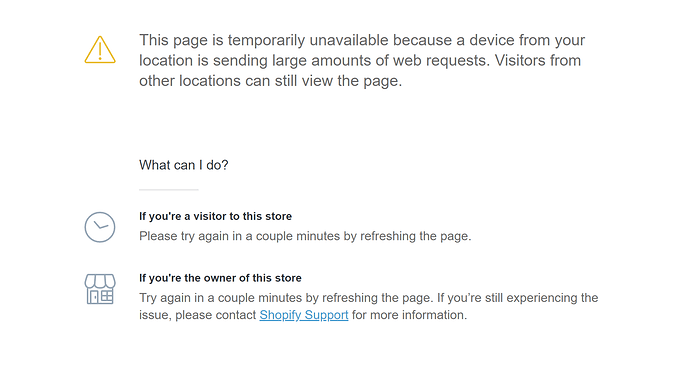690x391 pixels.
Task: Click the "What can I do?" heading
Action: 184,165
